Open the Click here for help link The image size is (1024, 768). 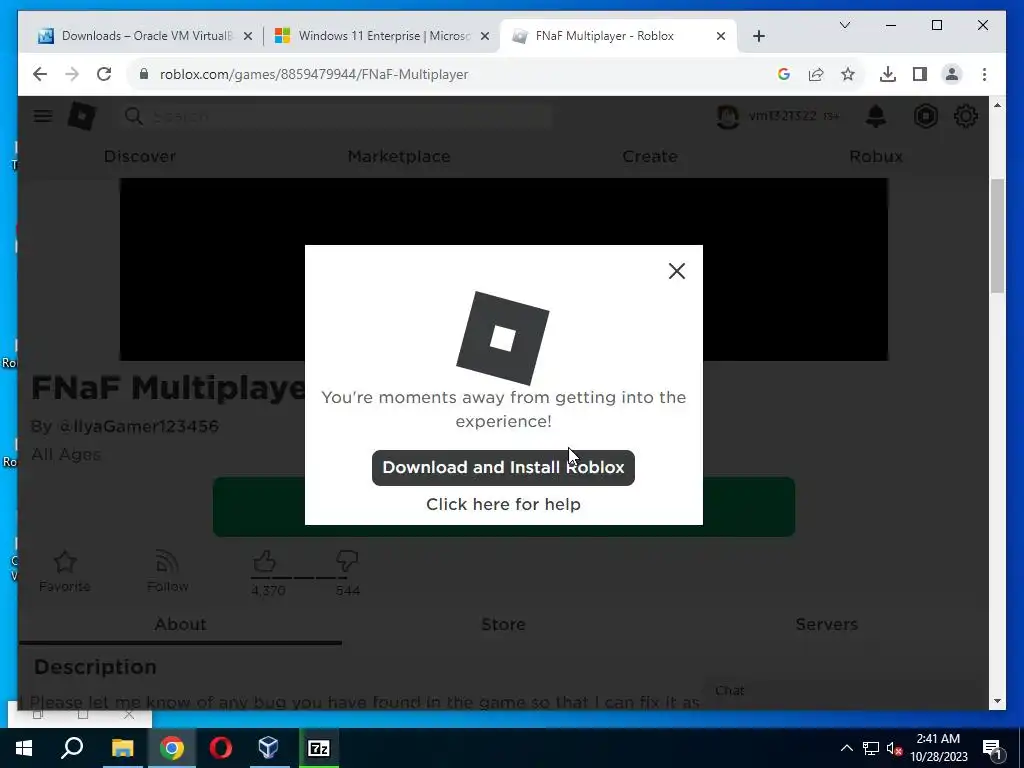[503, 504]
